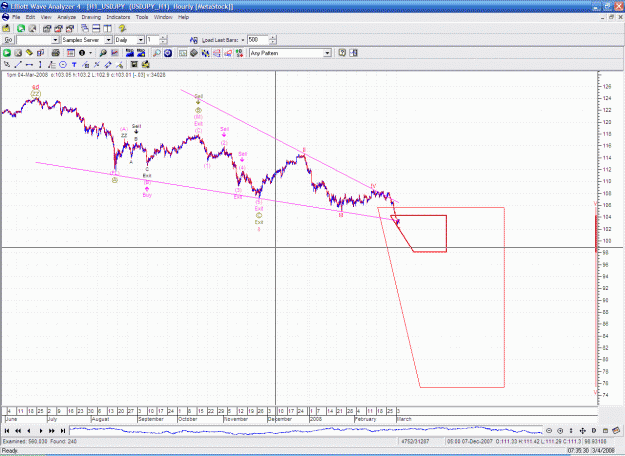Open the View menu
Image resolution: width=625 pixels, height=456 pixels.
[x=46, y=18]
